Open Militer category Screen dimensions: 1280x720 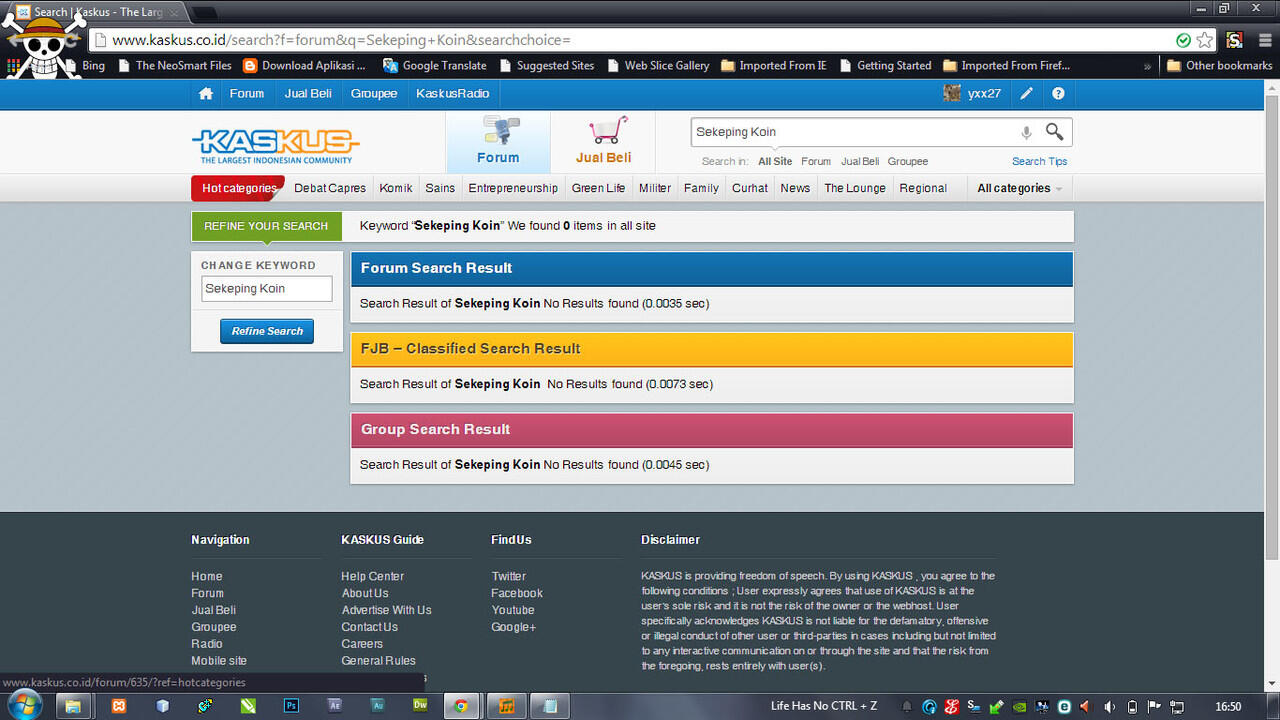click(655, 188)
